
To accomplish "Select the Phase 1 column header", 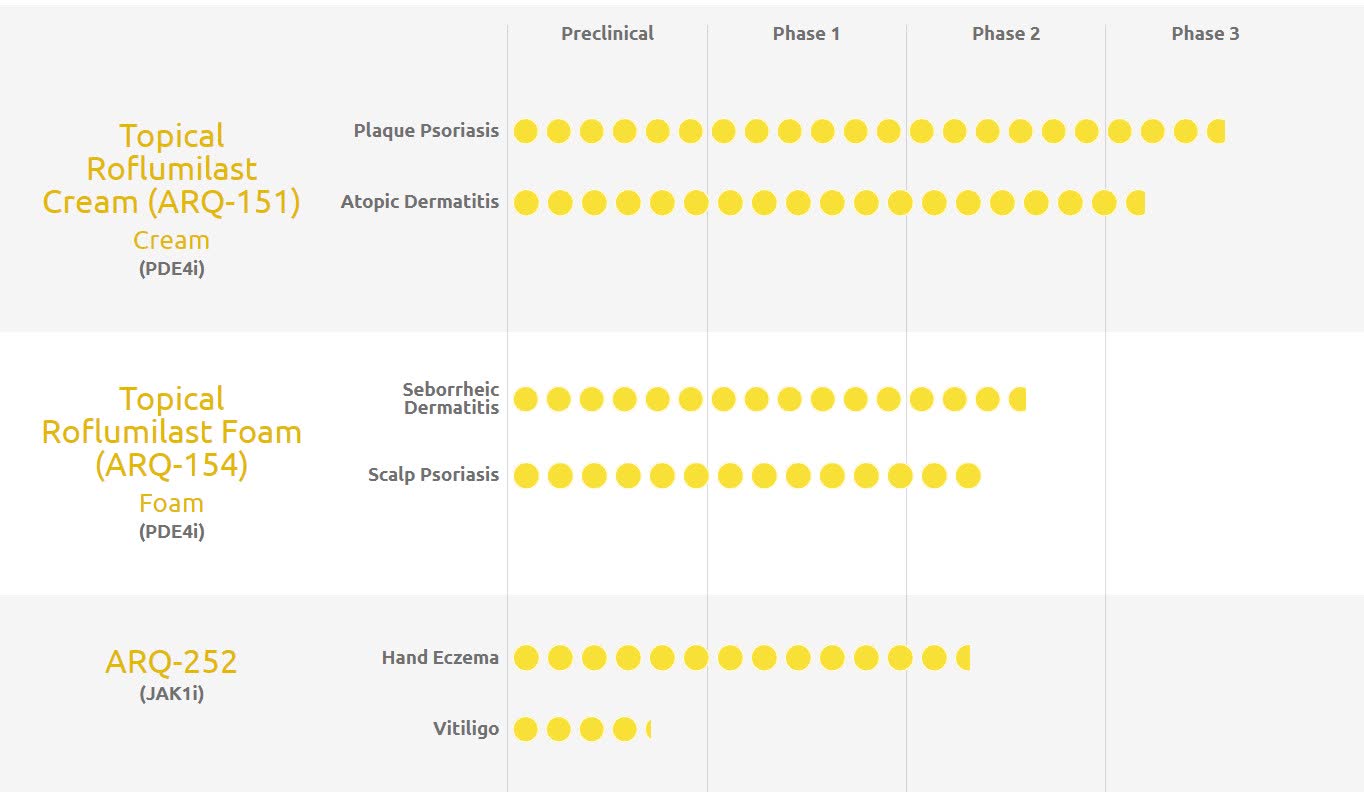I will pyautogui.click(x=806, y=34).
